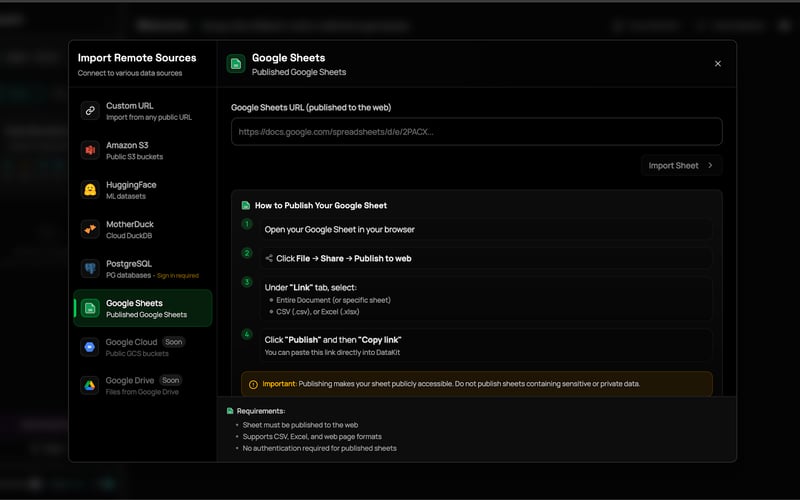Click Entire Document (or specific sheet) bullet
Image resolution: width=800 pixels, height=500 pixels.
point(333,300)
